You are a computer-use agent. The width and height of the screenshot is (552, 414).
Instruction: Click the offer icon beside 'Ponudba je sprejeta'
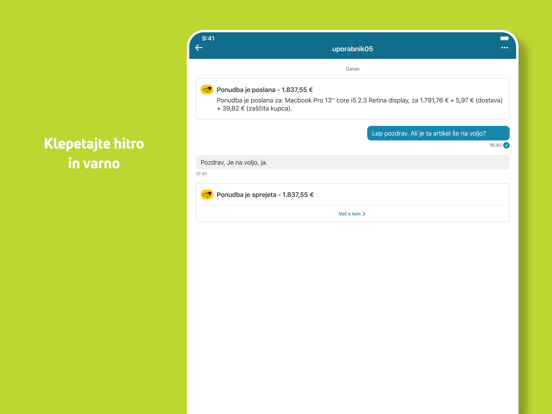click(207, 194)
